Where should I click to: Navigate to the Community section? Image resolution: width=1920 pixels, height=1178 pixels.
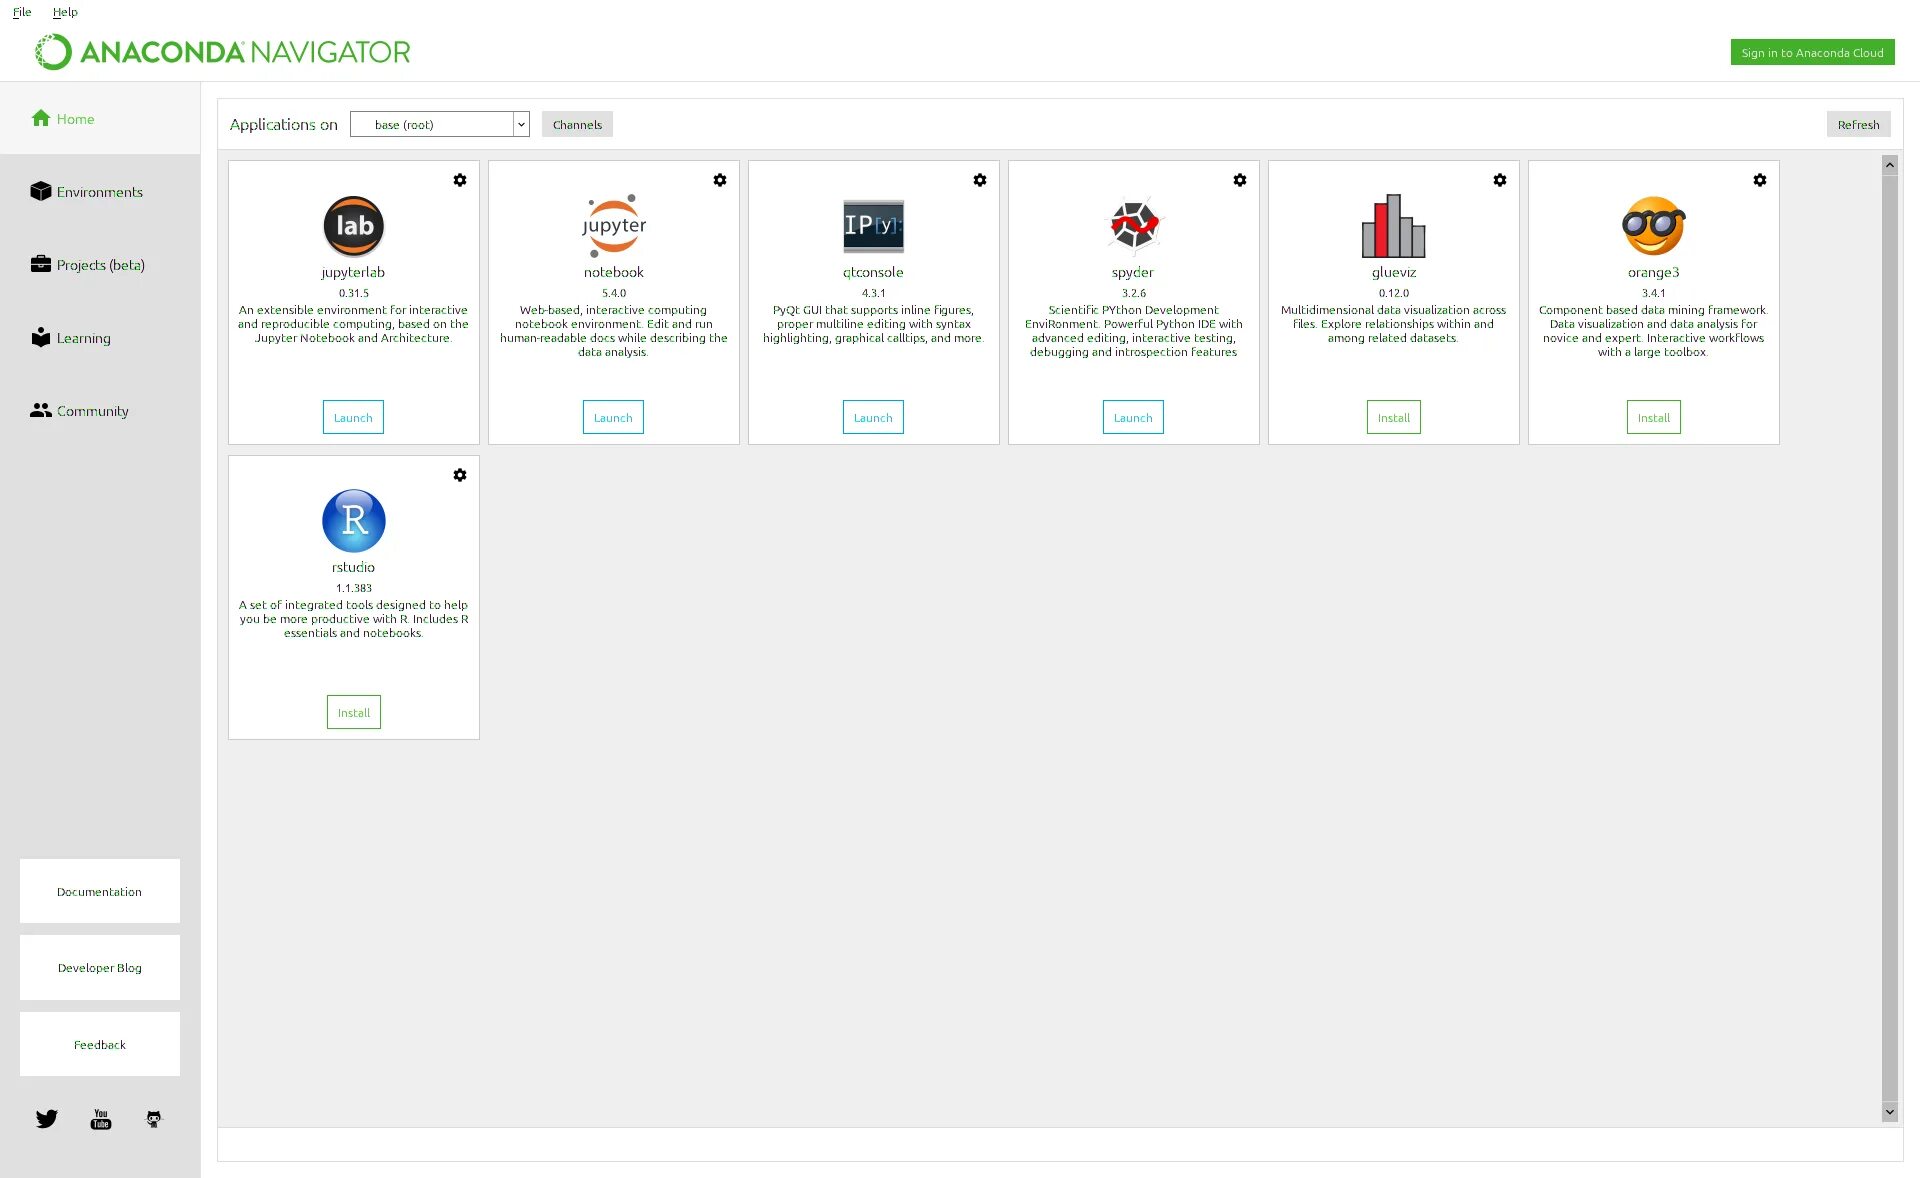(x=92, y=410)
